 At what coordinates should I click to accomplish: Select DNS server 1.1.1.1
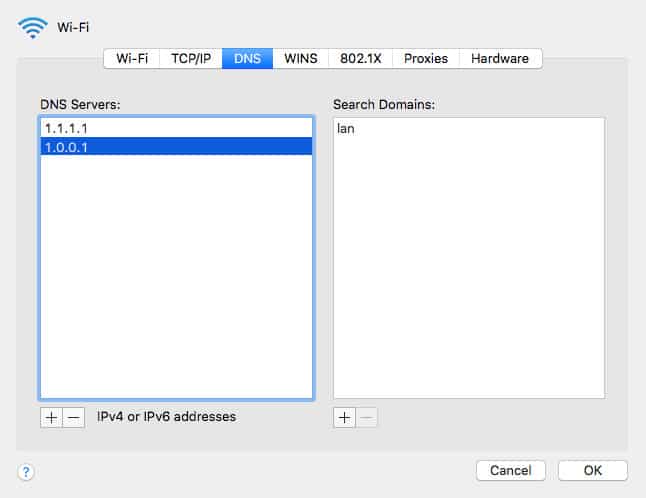point(176,129)
